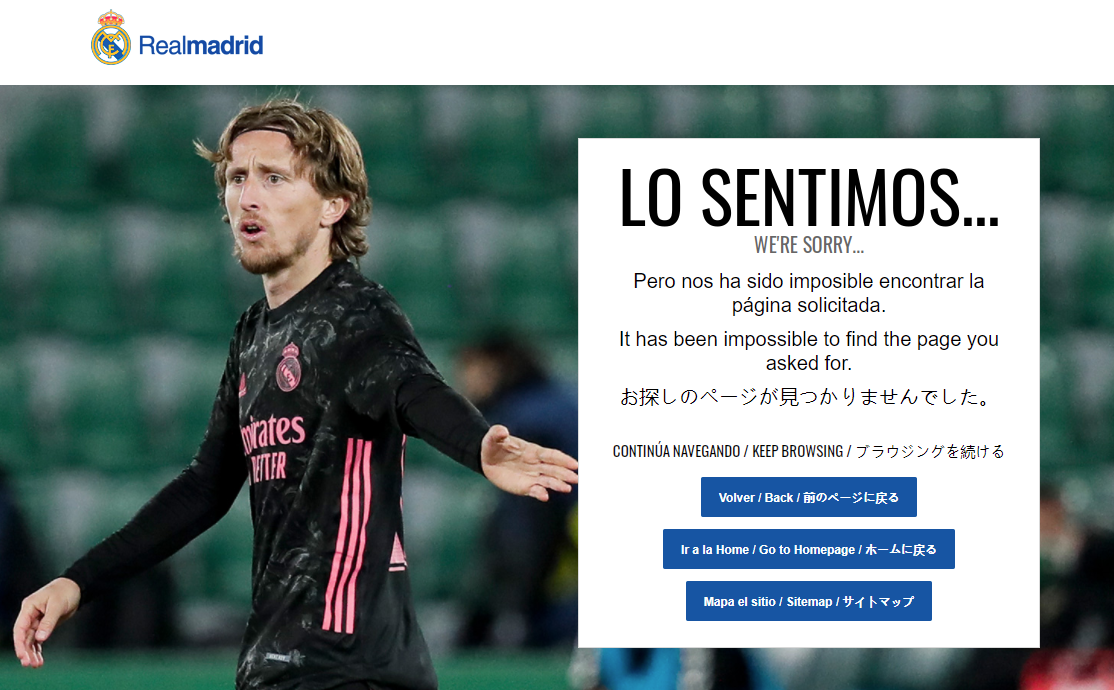Click the pink club crest on the jersey
Image resolution: width=1114 pixels, height=690 pixels.
pyautogui.click(x=288, y=367)
